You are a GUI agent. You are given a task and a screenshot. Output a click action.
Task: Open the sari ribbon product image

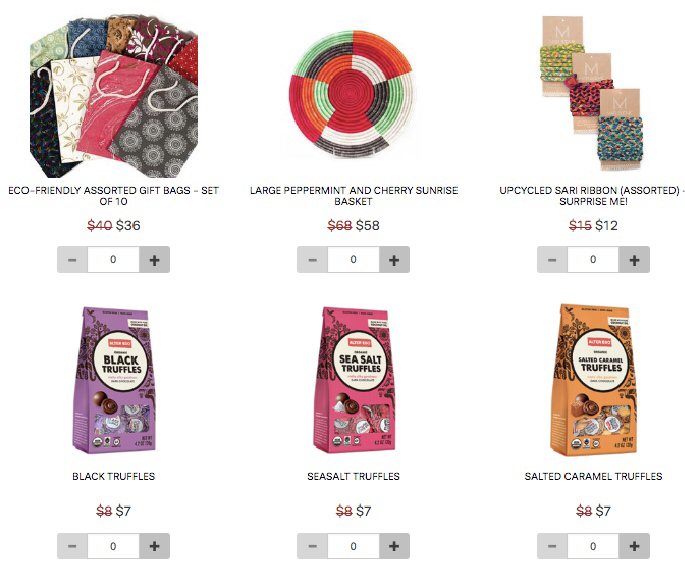click(592, 93)
